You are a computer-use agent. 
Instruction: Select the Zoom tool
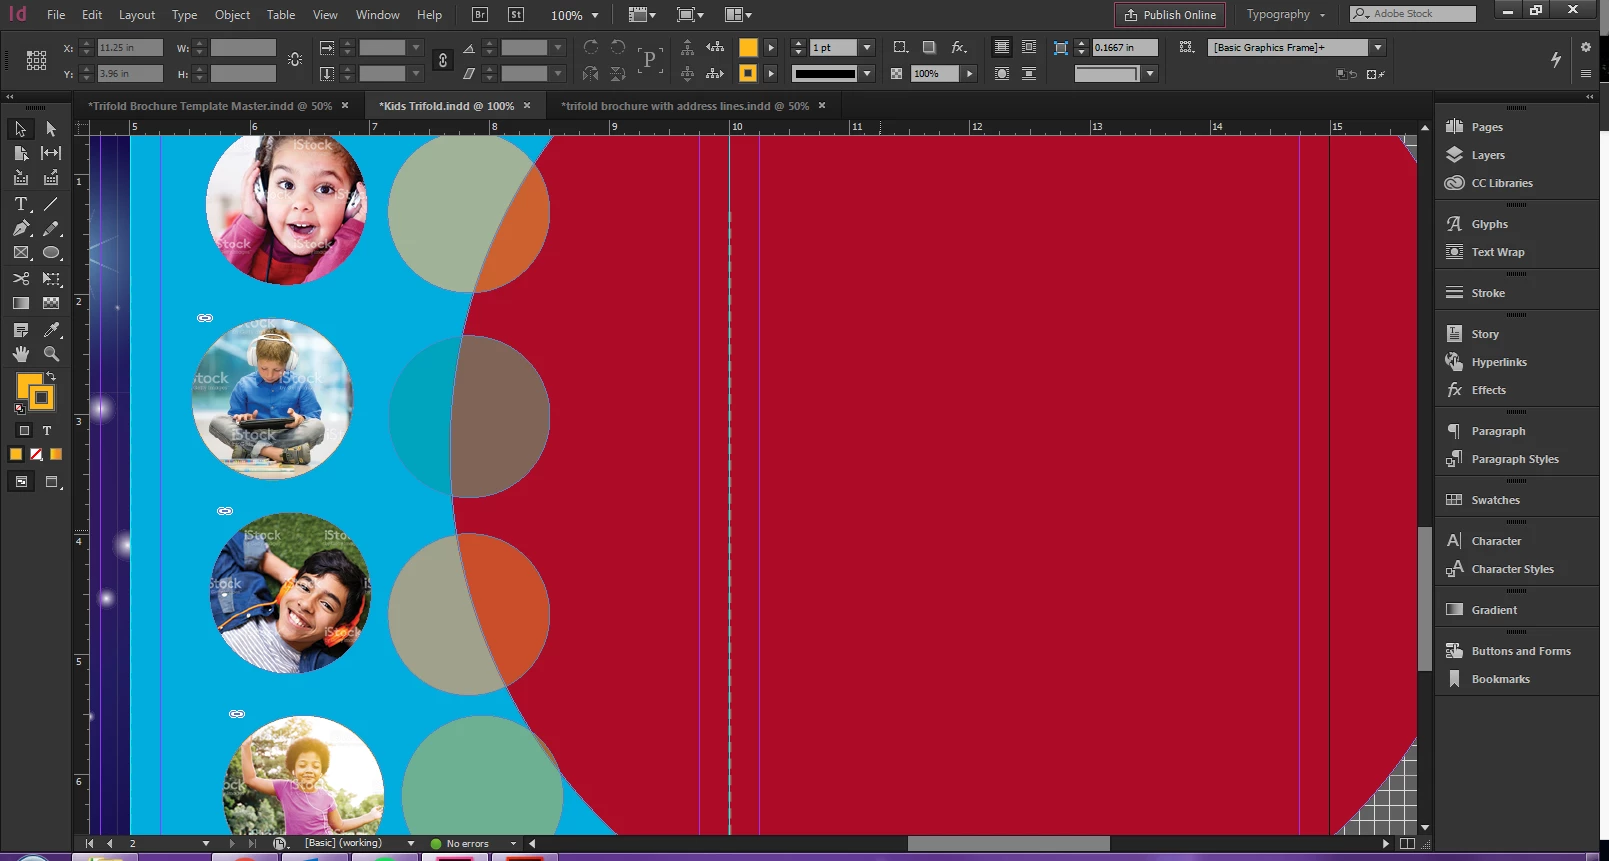pyautogui.click(x=51, y=354)
